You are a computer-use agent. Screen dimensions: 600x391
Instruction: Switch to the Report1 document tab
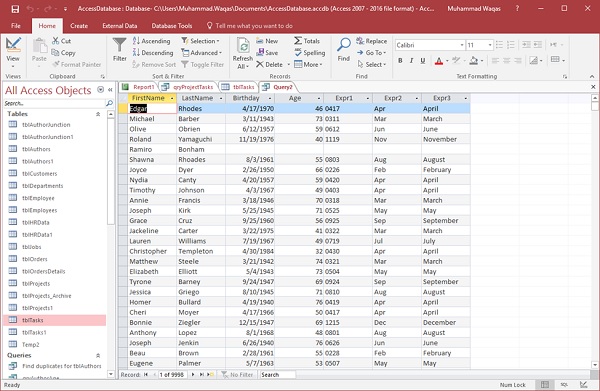pyautogui.click(x=138, y=87)
